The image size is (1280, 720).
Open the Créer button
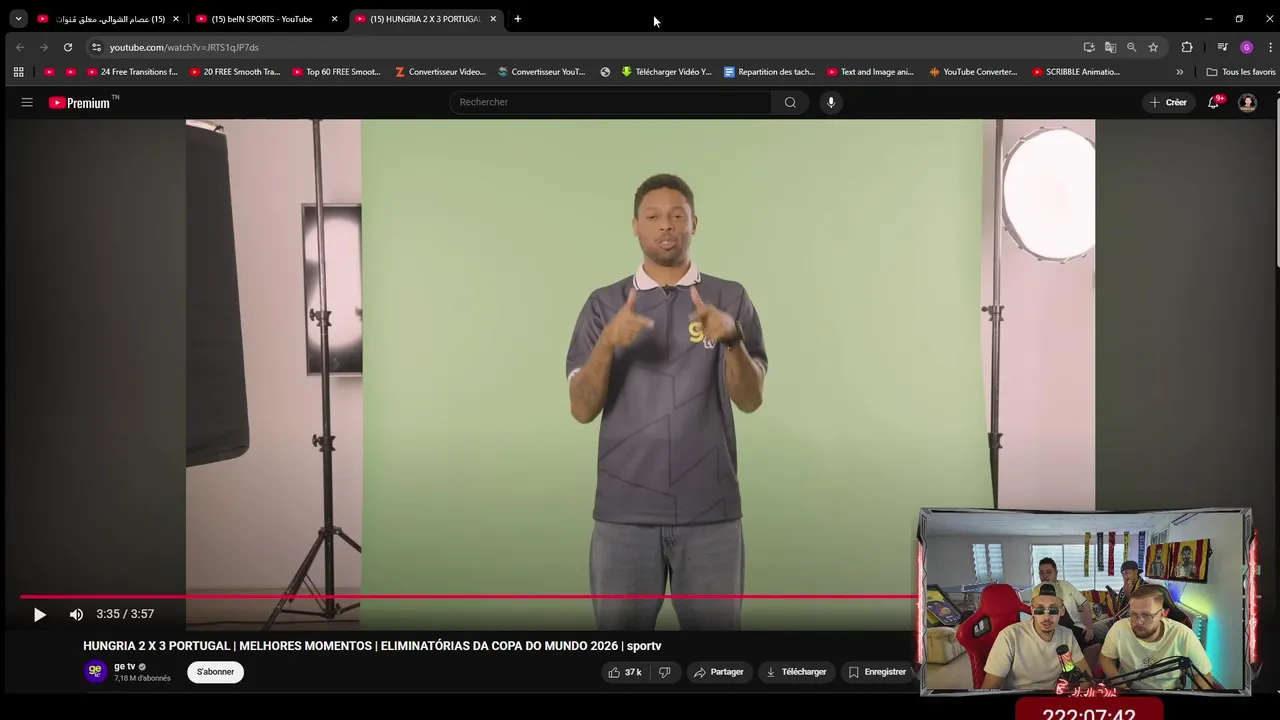point(1168,102)
